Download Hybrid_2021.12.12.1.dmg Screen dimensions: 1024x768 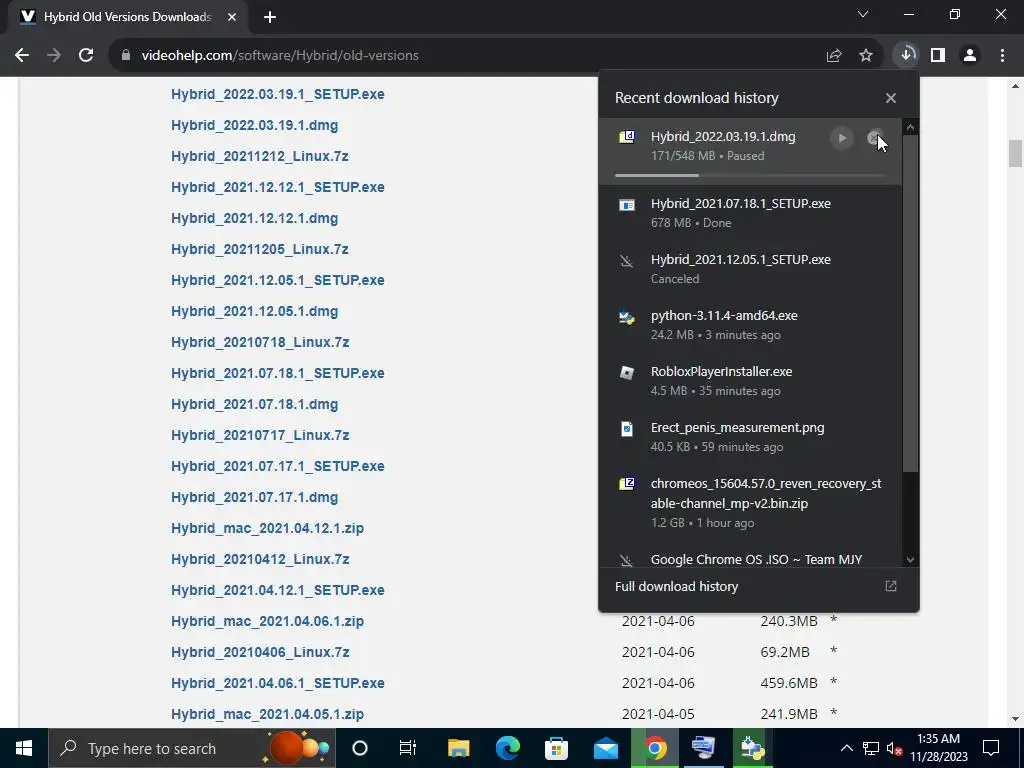pyautogui.click(x=255, y=218)
